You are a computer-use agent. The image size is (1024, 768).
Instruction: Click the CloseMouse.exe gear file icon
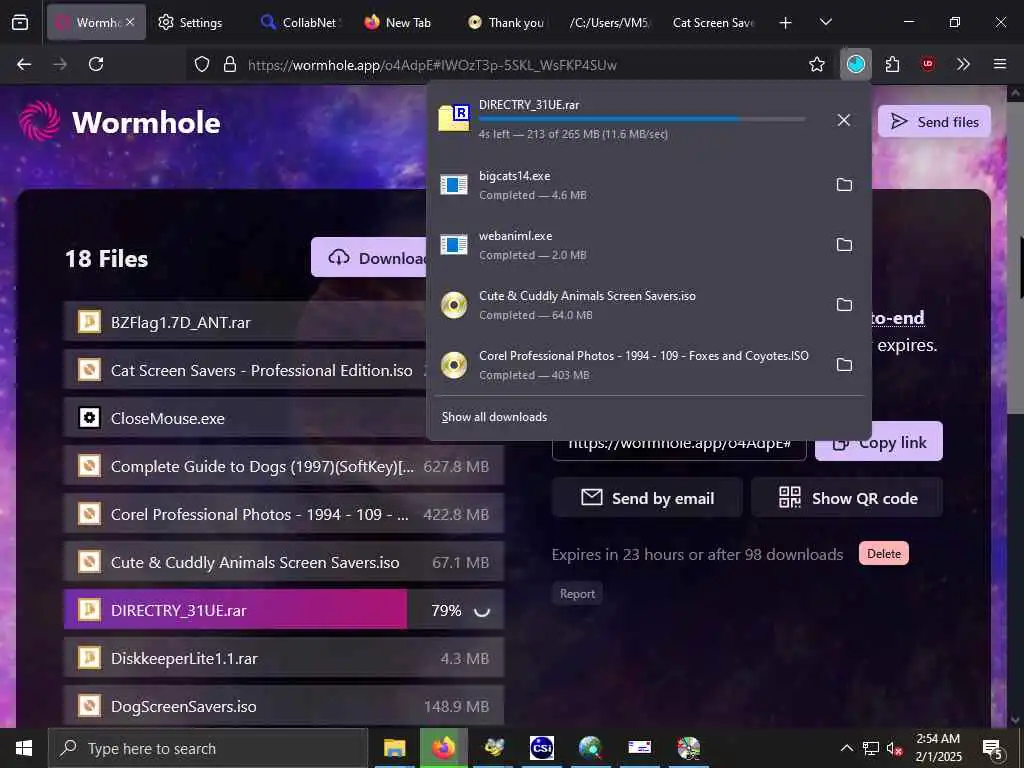89,417
